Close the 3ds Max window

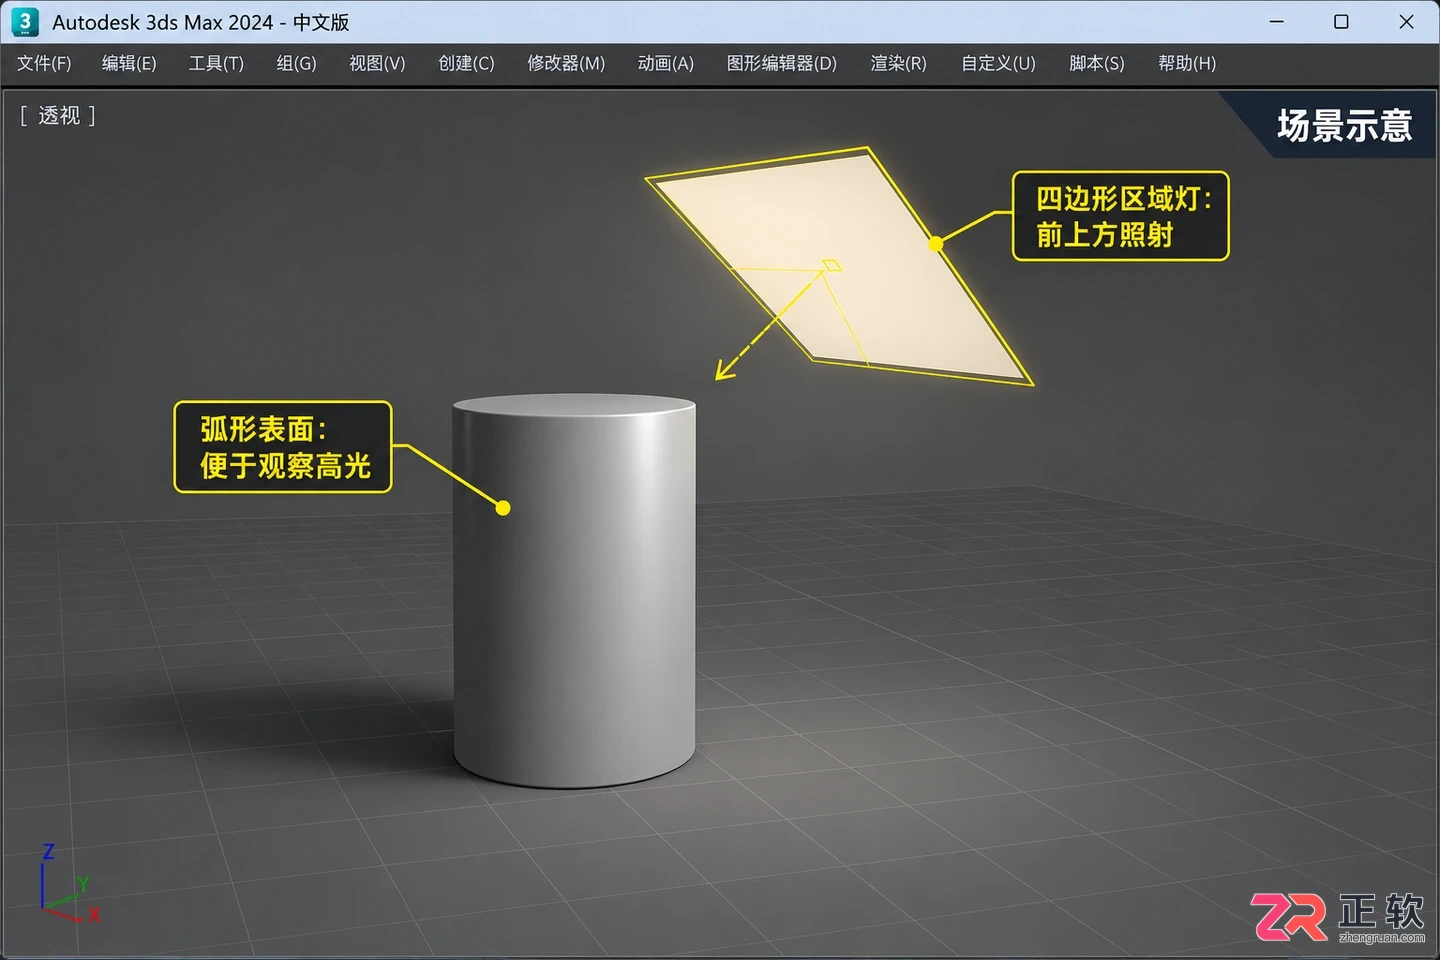coord(1406,22)
